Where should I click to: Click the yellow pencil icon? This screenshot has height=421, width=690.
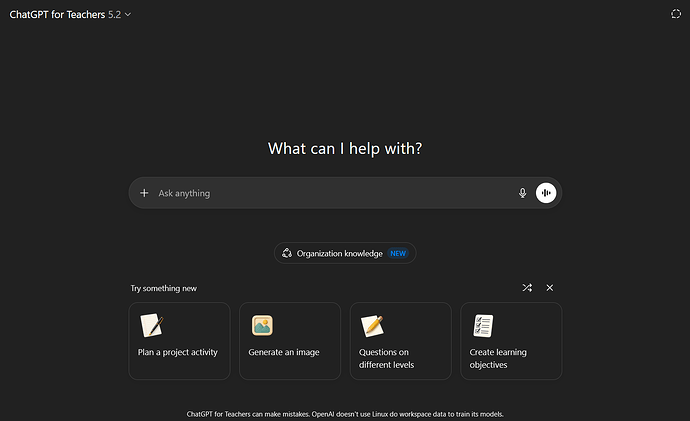pyautogui.click(x=372, y=325)
